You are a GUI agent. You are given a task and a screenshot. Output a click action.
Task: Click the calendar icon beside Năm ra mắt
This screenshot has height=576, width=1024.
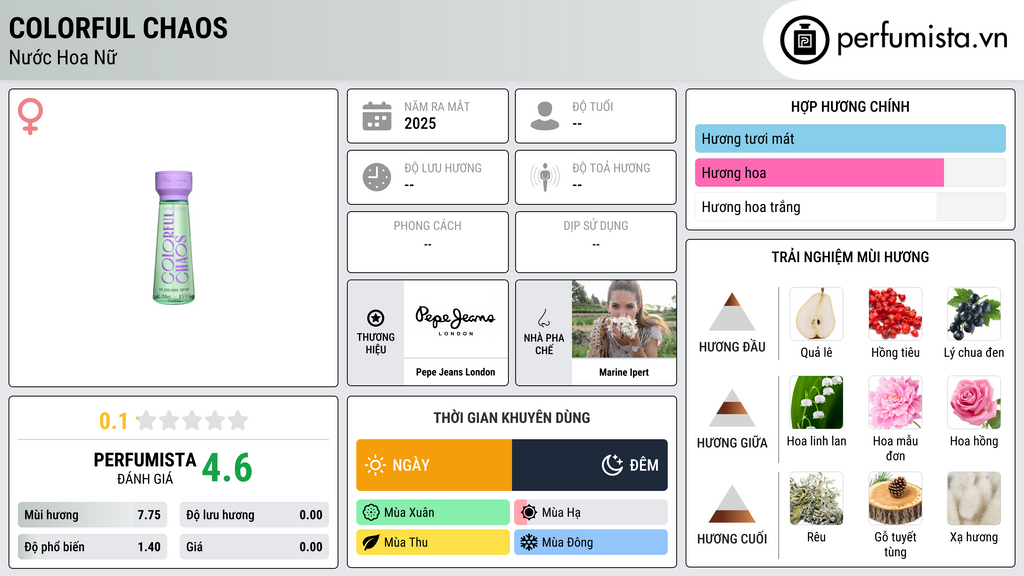click(x=377, y=116)
